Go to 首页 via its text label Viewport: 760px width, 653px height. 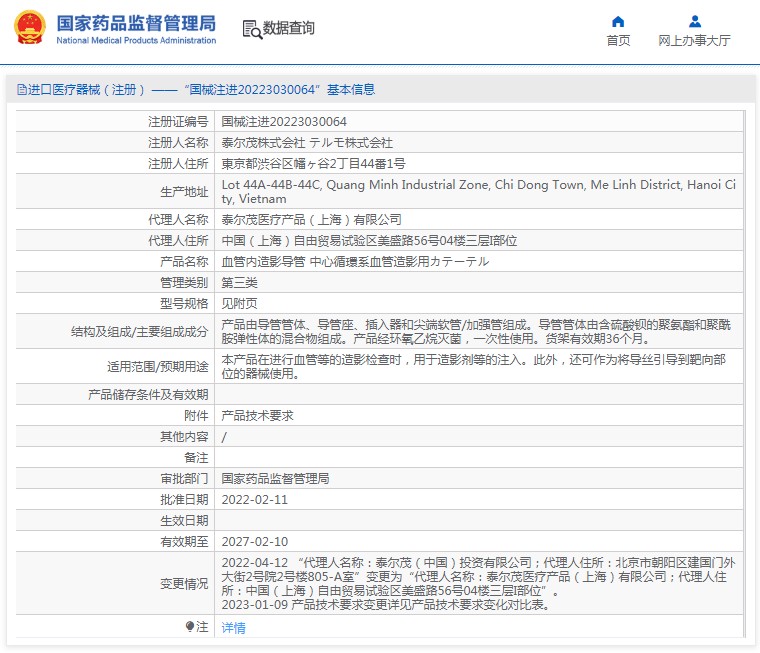point(618,41)
